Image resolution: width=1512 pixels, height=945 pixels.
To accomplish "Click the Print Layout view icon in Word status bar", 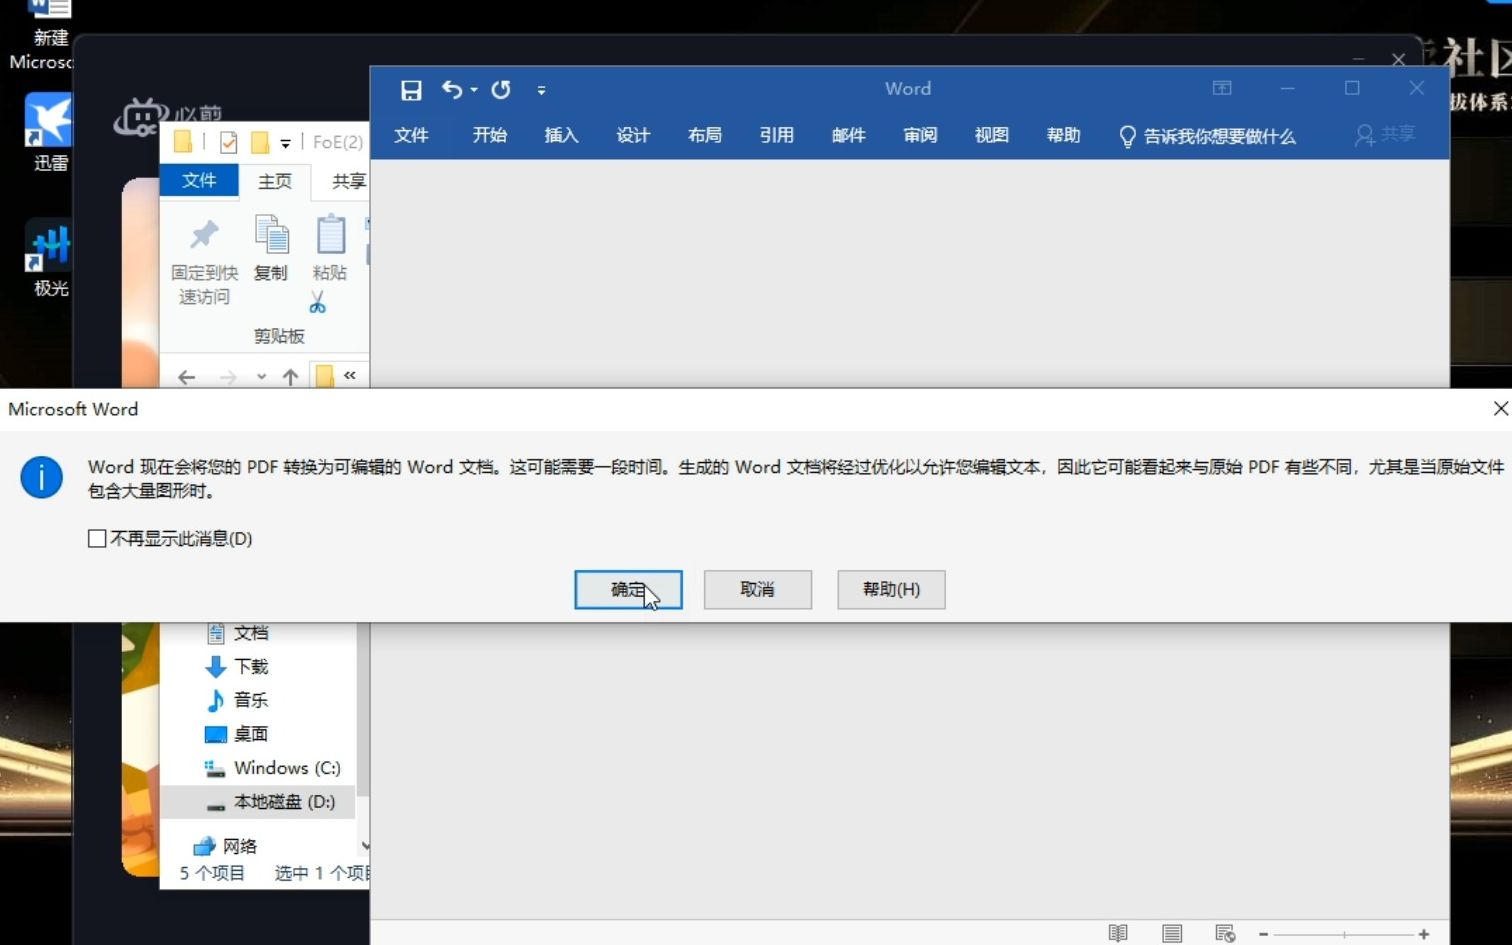I will pyautogui.click(x=1172, y=933).
